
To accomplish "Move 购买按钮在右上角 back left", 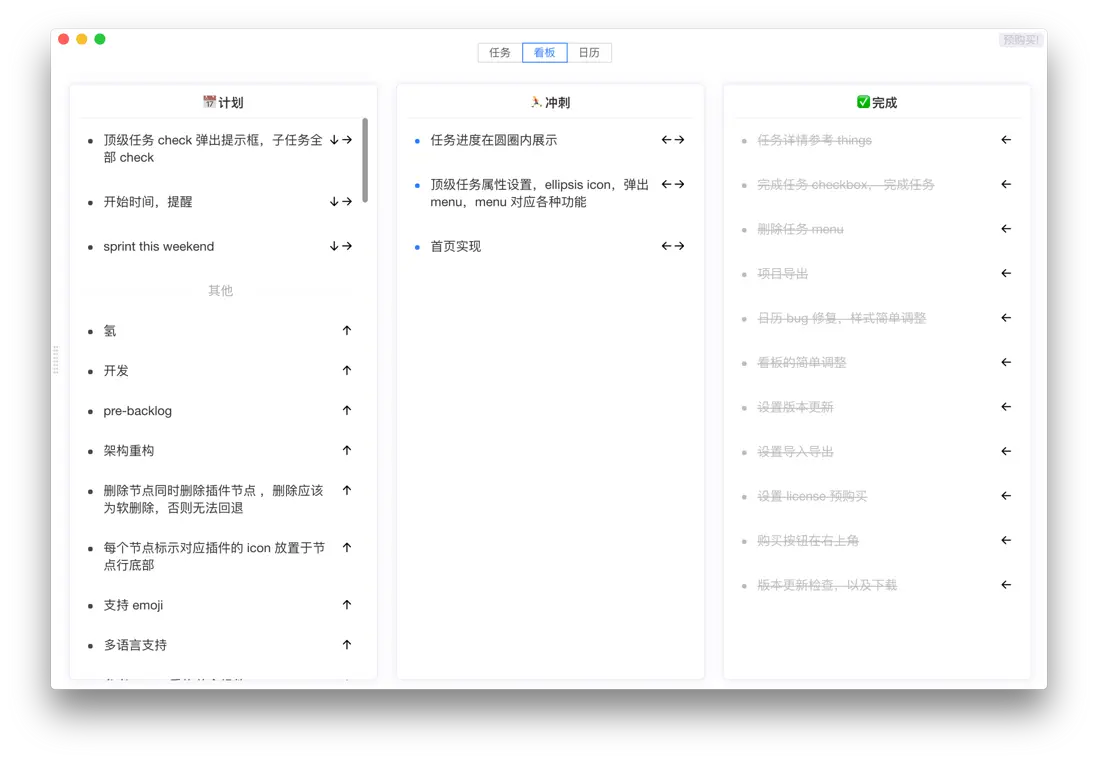I will (x=1006, y=540).
